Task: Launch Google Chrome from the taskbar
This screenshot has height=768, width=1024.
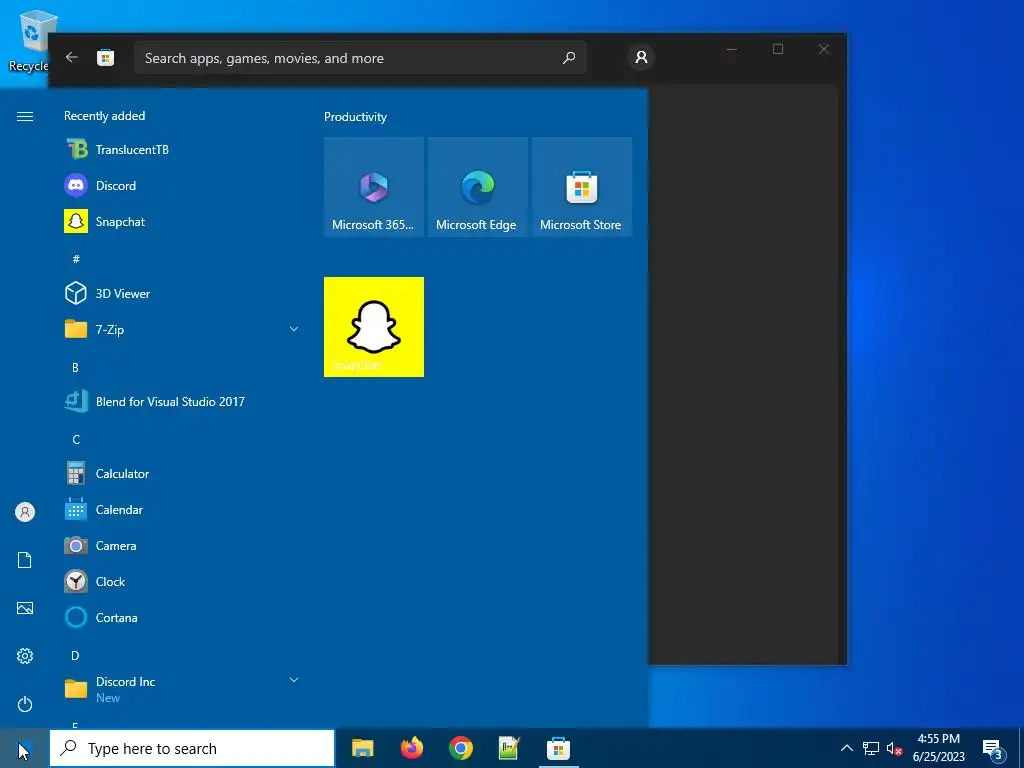Action: (460, 748)
